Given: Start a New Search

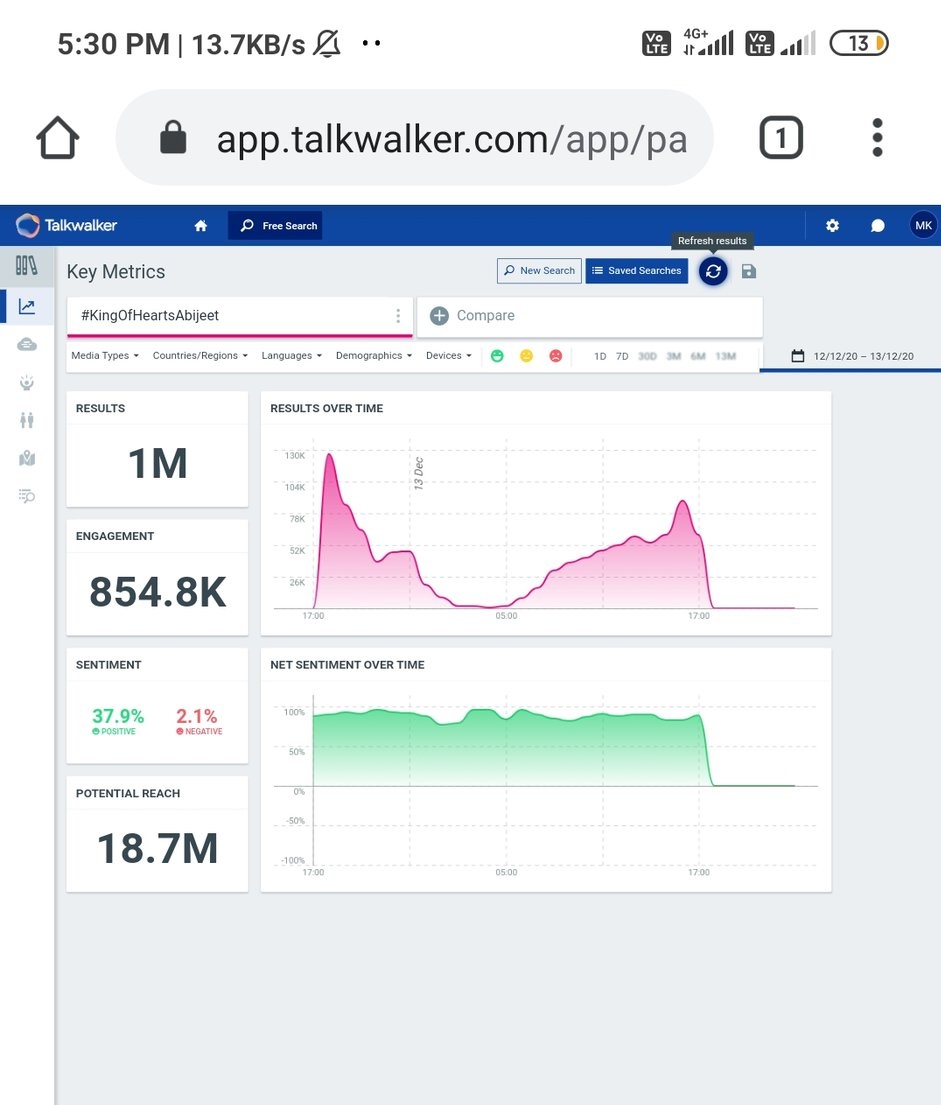Looking at the screenshot, I should [x=539, y=271].
